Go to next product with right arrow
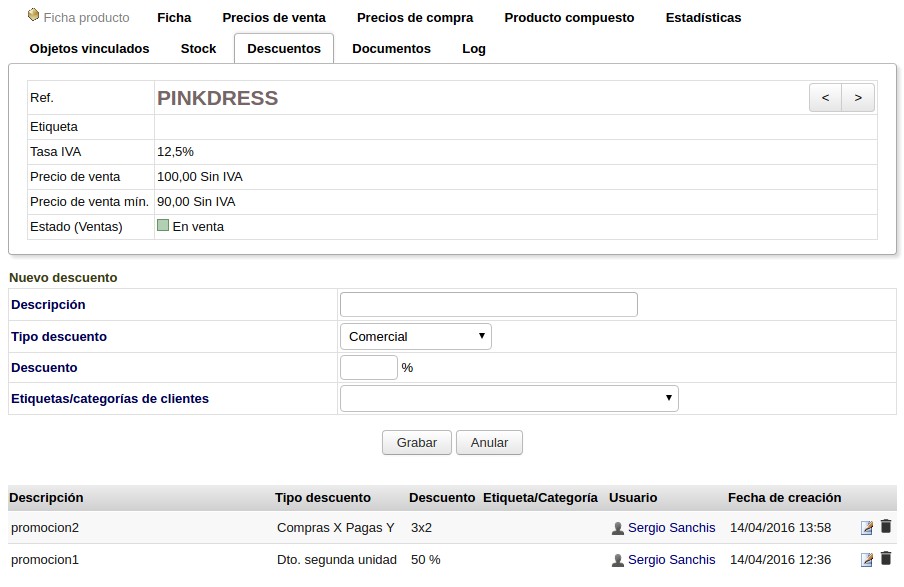This screenshot has width=904, height=587. click(x=858, y=97)
